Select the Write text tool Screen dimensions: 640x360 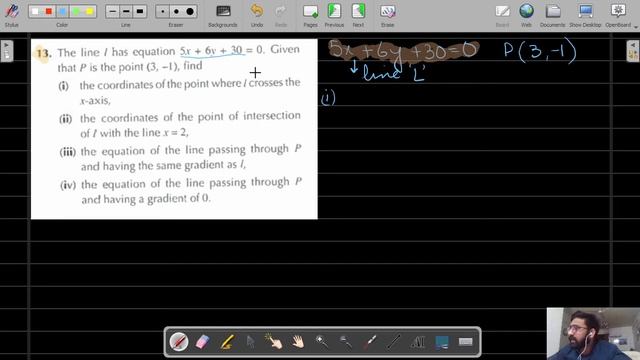[x=418, y=342]
